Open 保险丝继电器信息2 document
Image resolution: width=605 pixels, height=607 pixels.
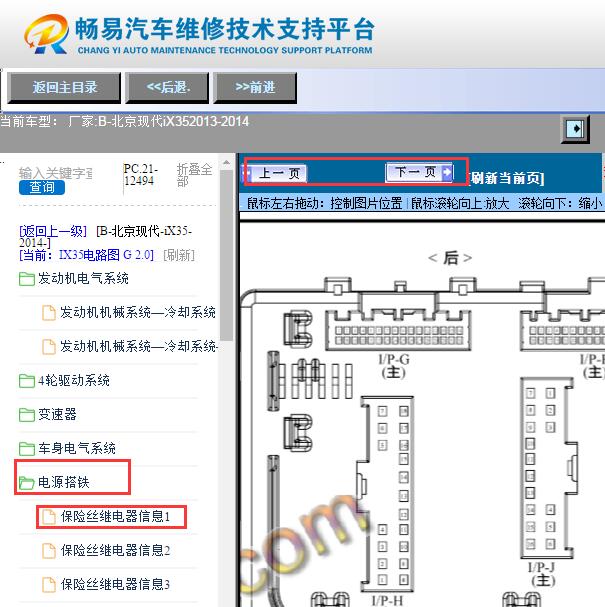coord(115,550)
